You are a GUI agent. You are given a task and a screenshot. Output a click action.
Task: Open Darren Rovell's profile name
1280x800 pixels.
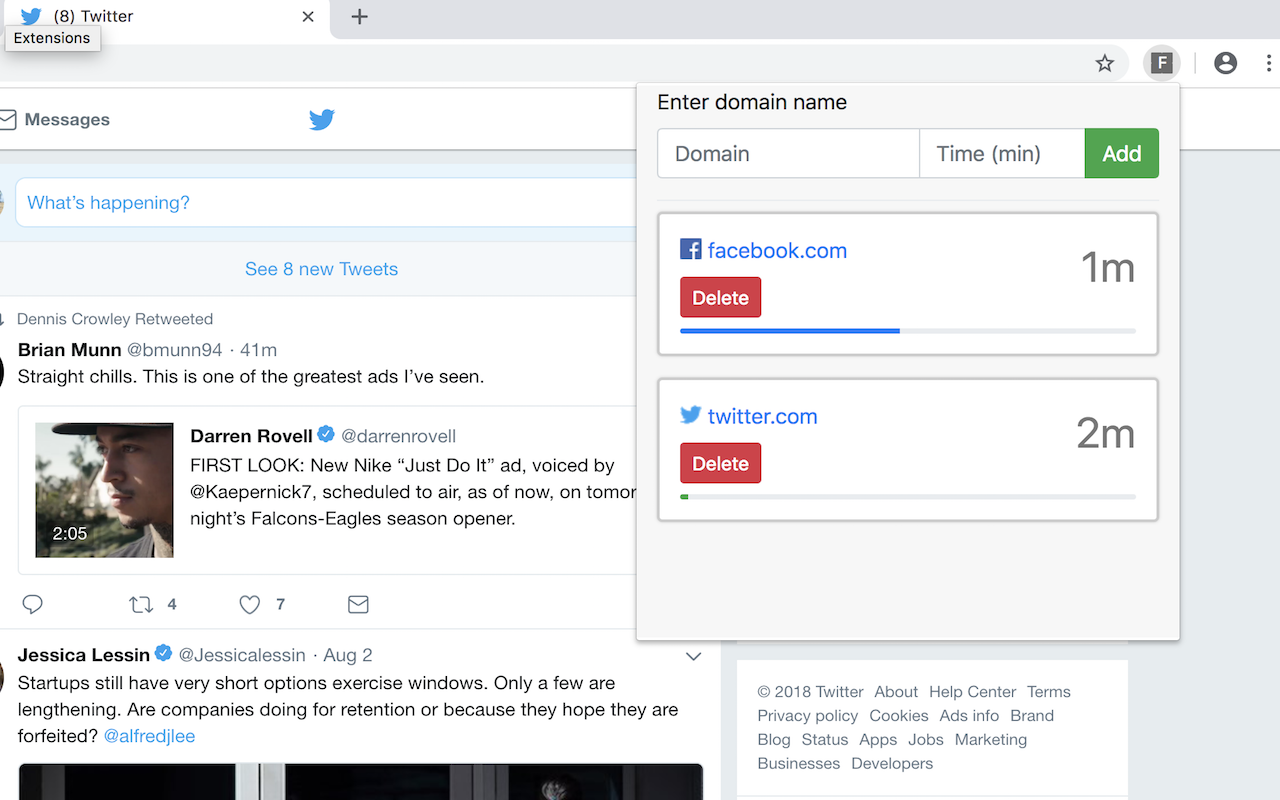pos(251,436)
